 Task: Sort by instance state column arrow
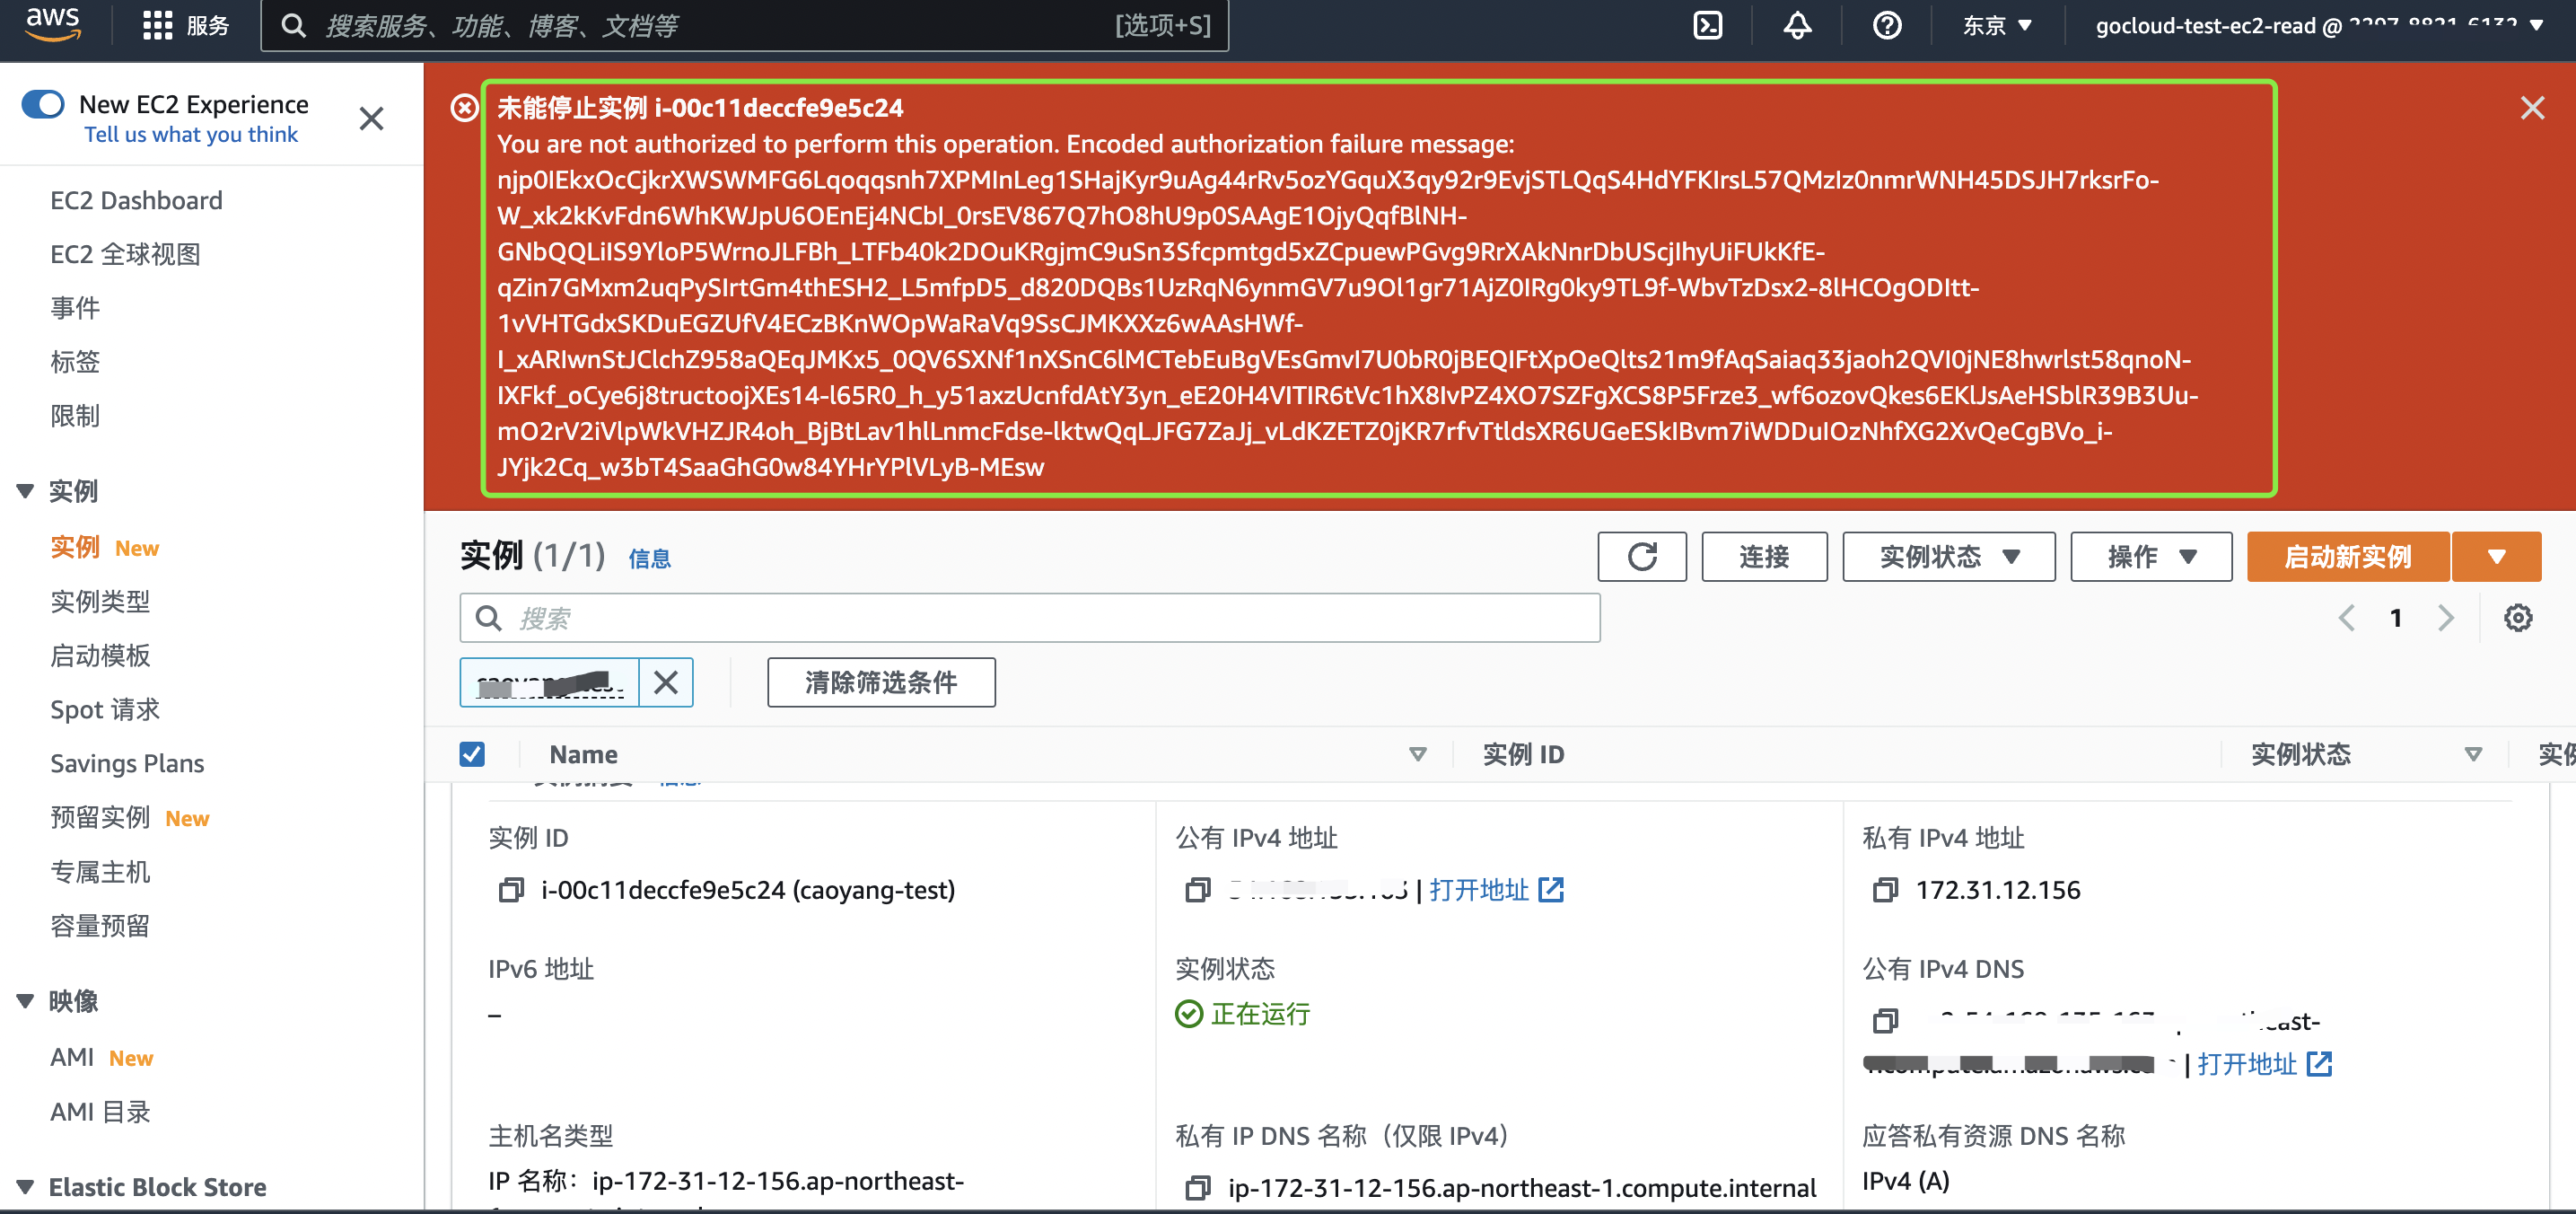point(2473,755)
